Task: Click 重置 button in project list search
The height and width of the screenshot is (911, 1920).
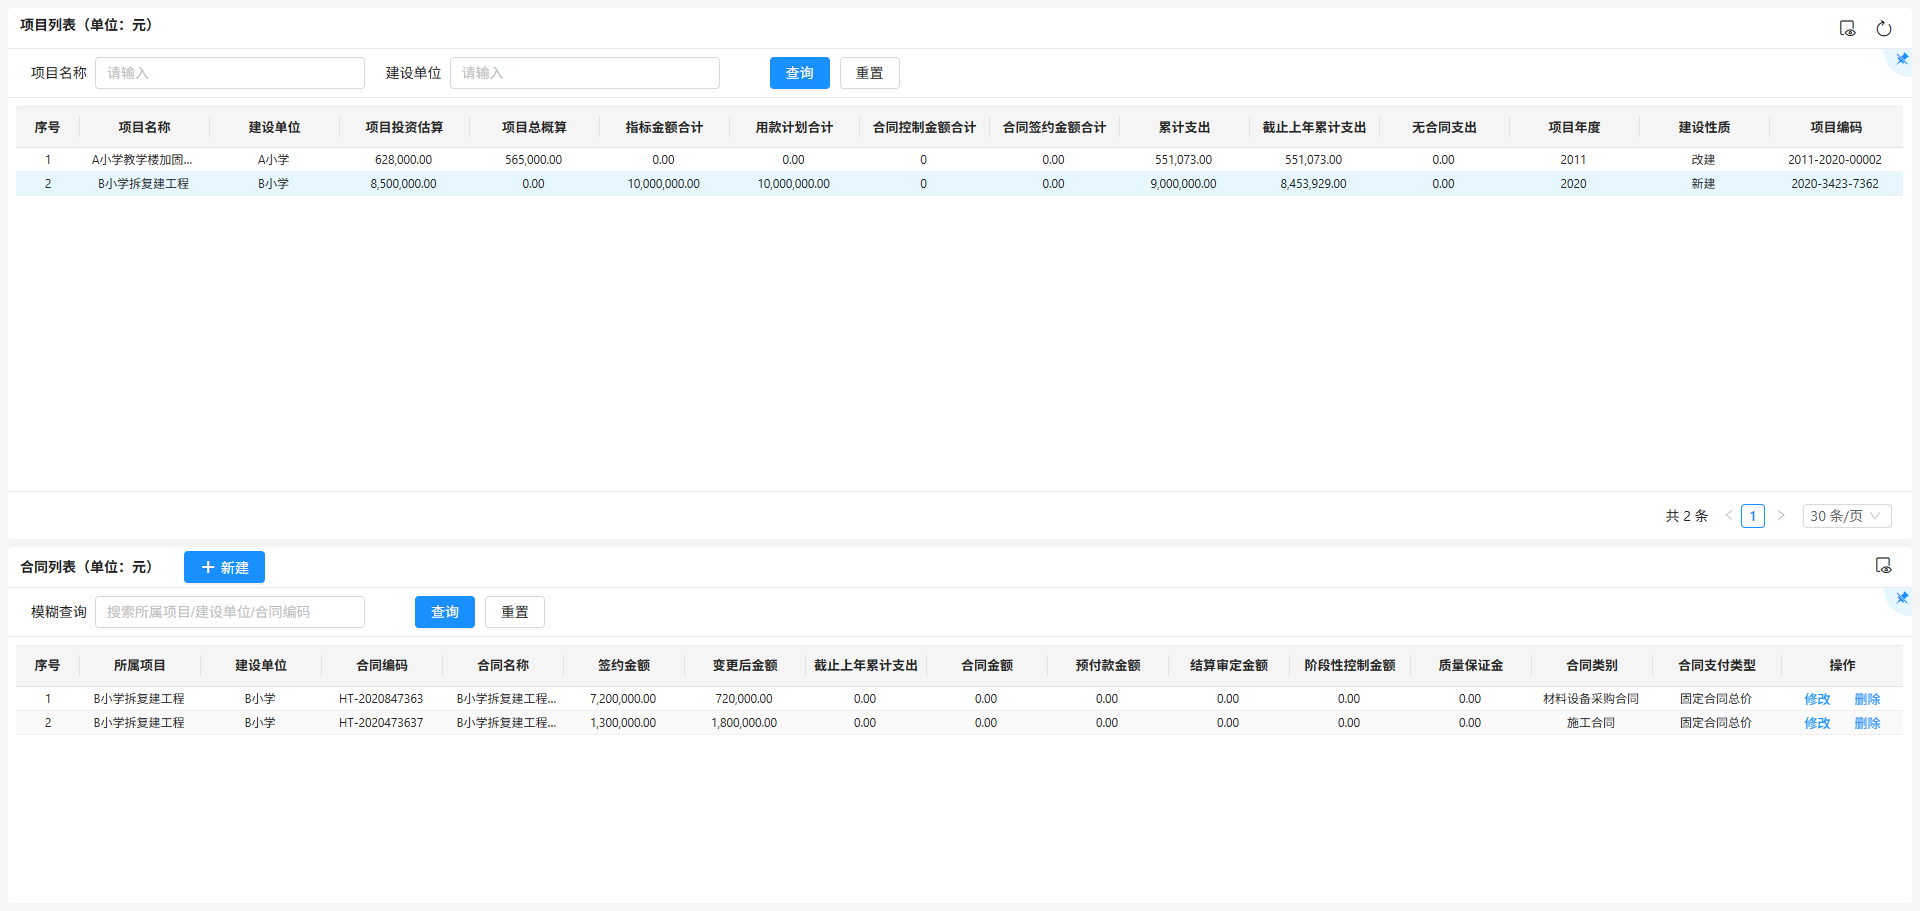Action: pyautogui.click(x=869, y=73)
